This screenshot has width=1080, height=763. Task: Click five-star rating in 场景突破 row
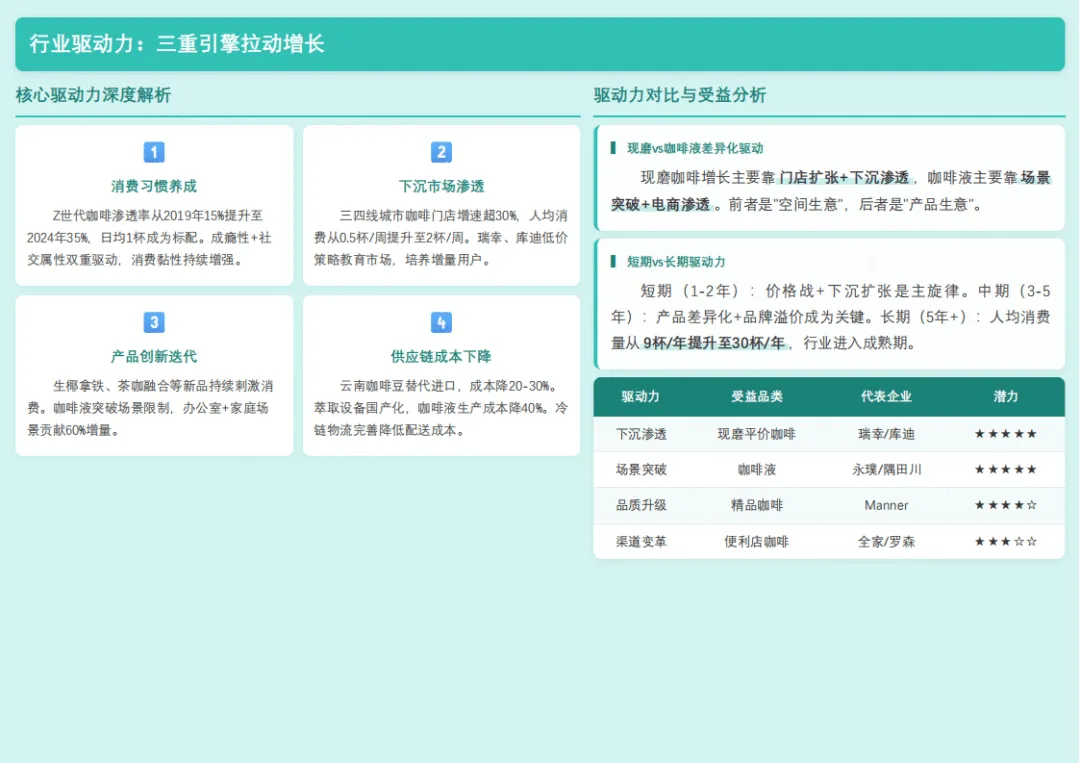pyautogui.click(x=1005, y=470)
